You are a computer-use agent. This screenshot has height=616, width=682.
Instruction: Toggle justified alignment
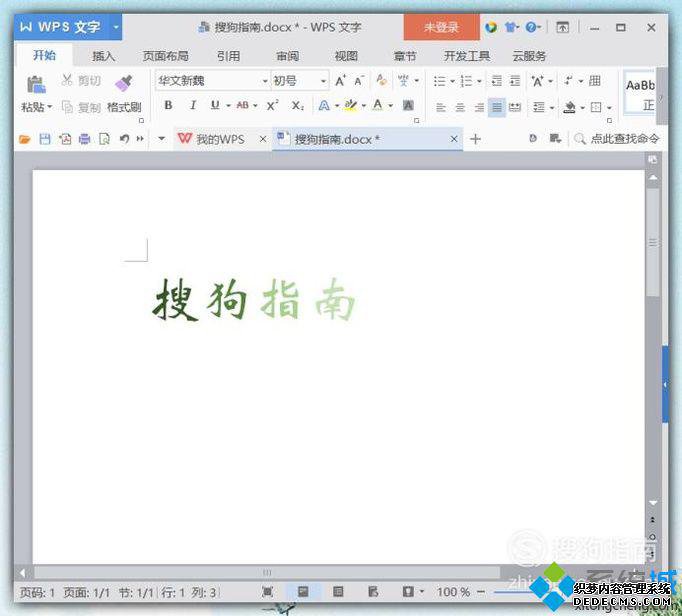tap(497, 107)
